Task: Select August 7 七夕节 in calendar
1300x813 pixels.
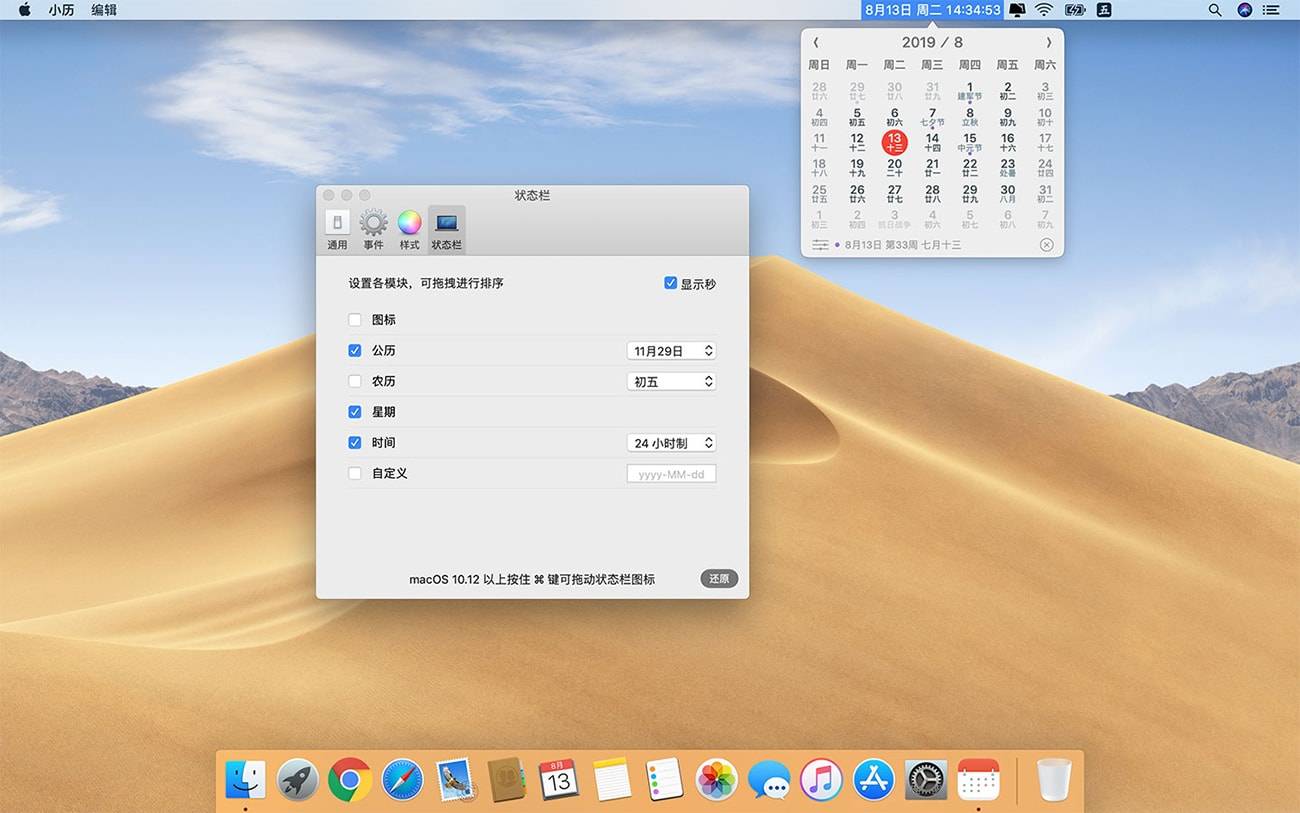Action: point(932,117)
